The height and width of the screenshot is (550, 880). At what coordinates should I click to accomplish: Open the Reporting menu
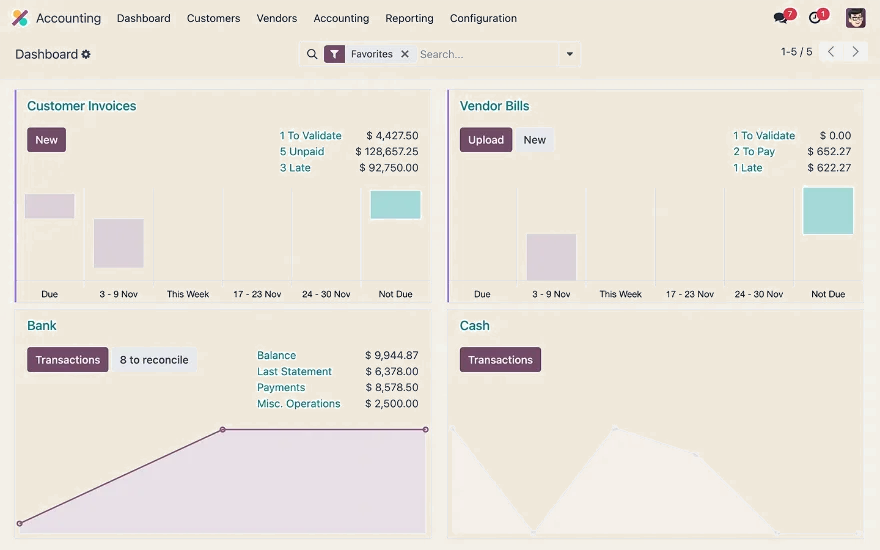coord(409,18)
